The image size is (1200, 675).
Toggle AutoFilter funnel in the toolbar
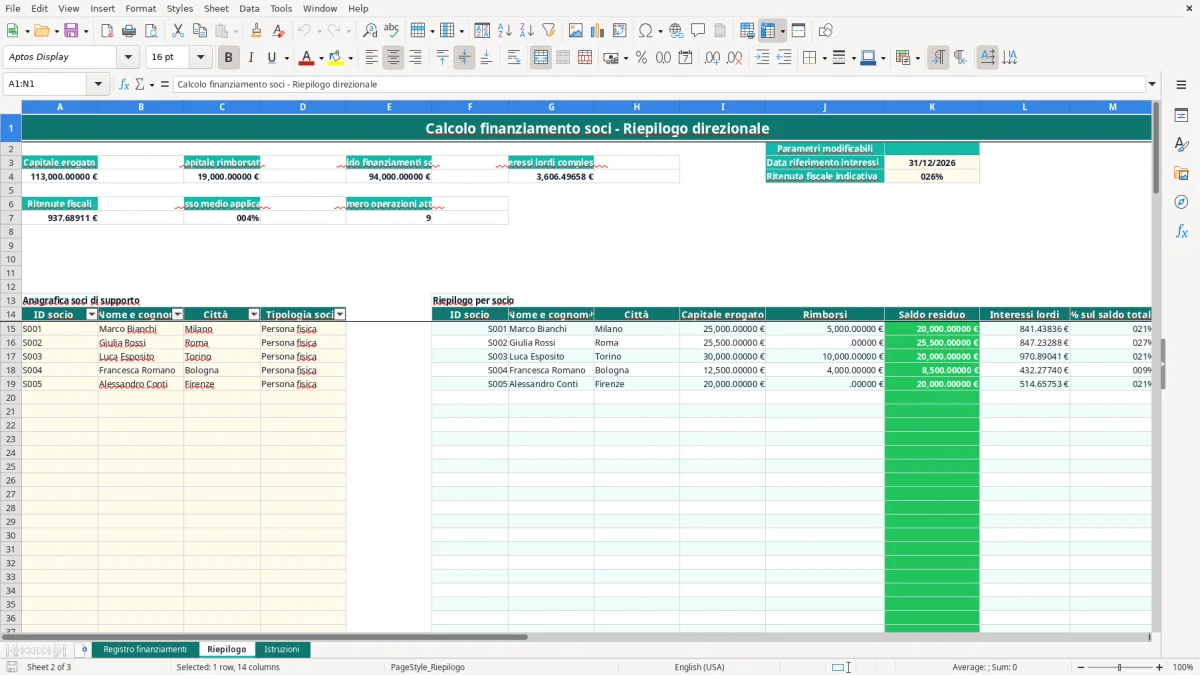(548, 31)
